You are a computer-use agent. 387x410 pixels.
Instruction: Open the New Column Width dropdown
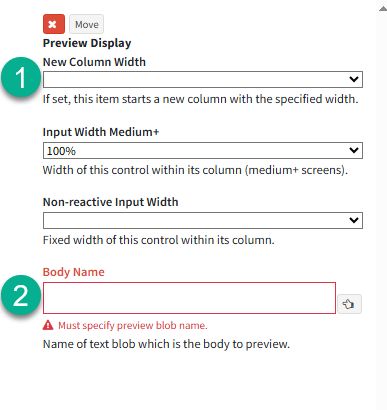click(x=203, y=79)
